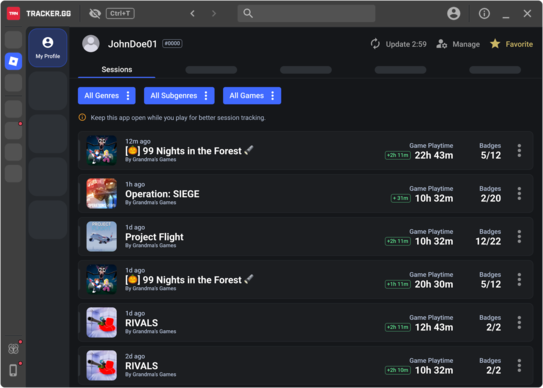543x388 pixels.
Task: Open the All Genres dropdown
Action: pyautogui.click(x=107, y=96)
